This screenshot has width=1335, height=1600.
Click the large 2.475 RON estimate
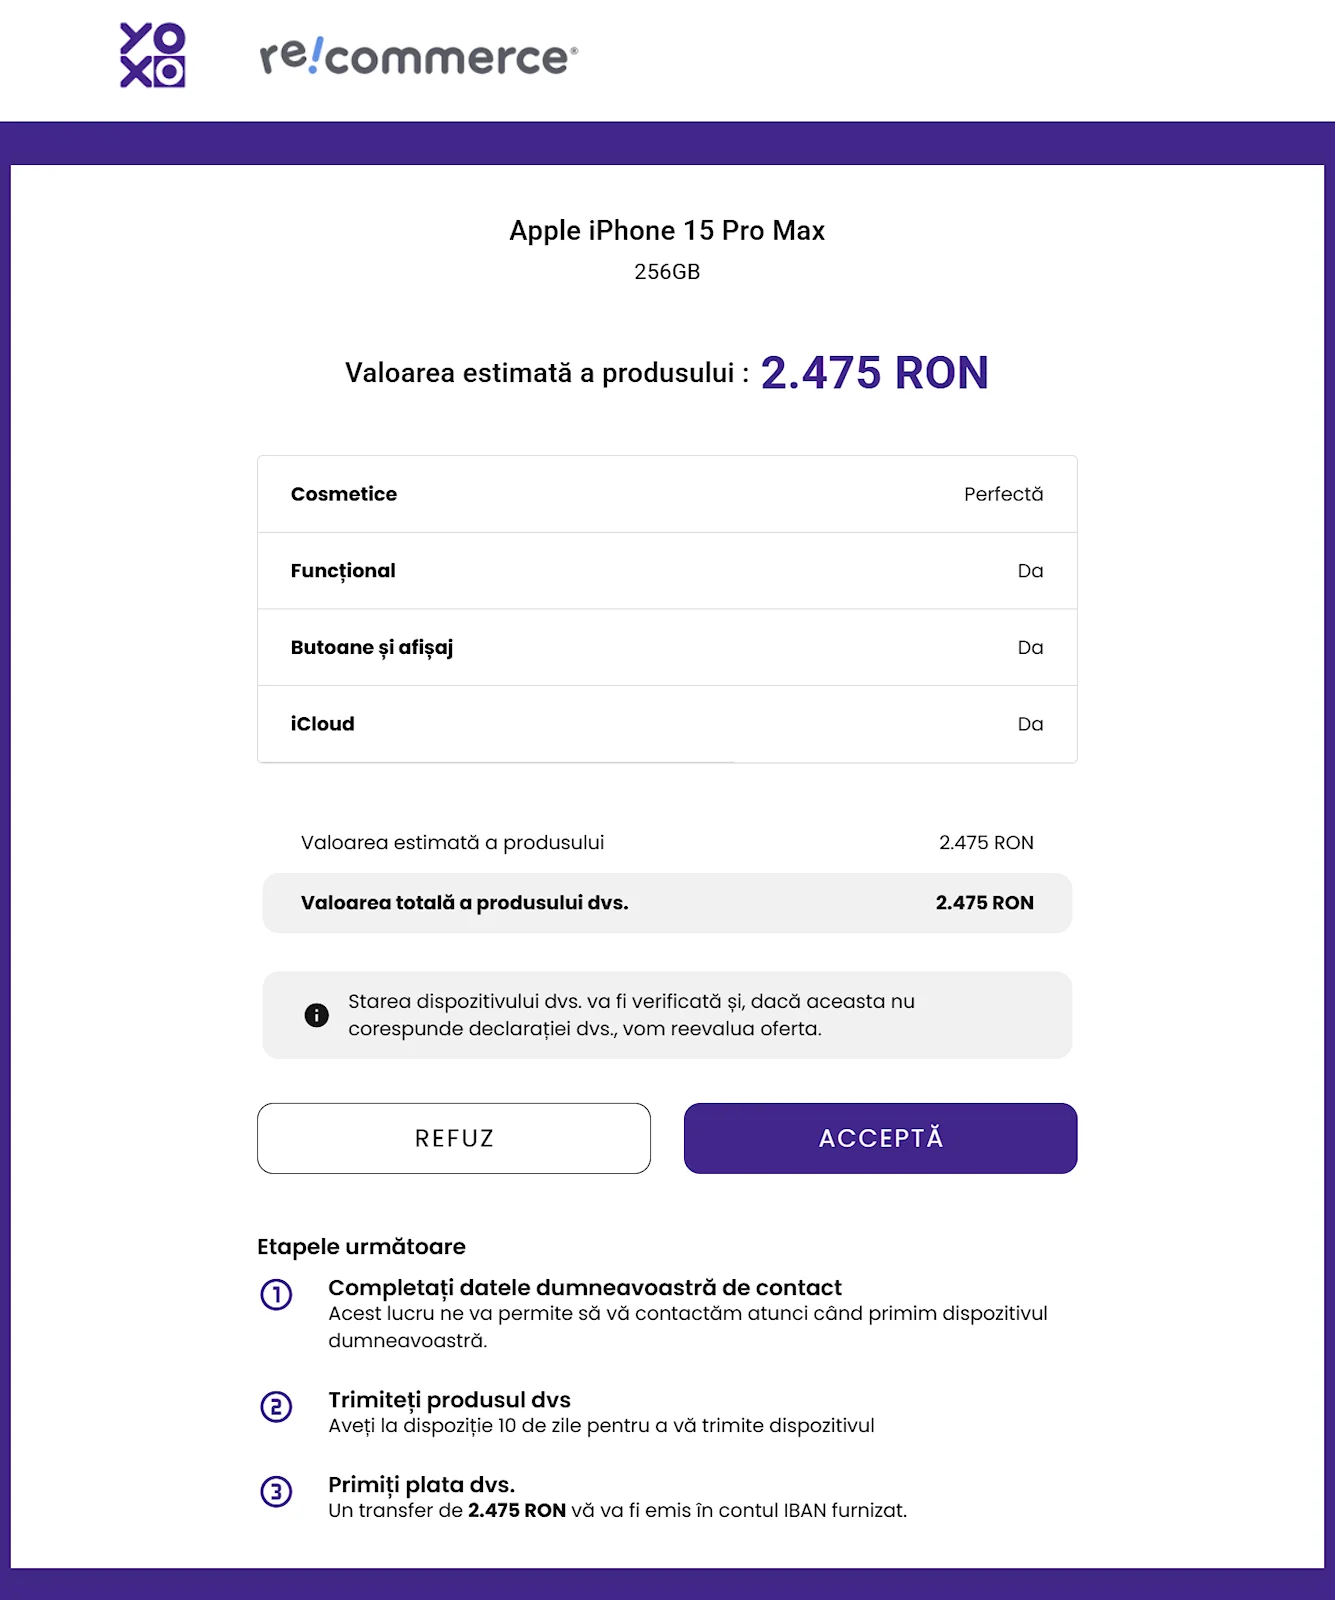875,373
